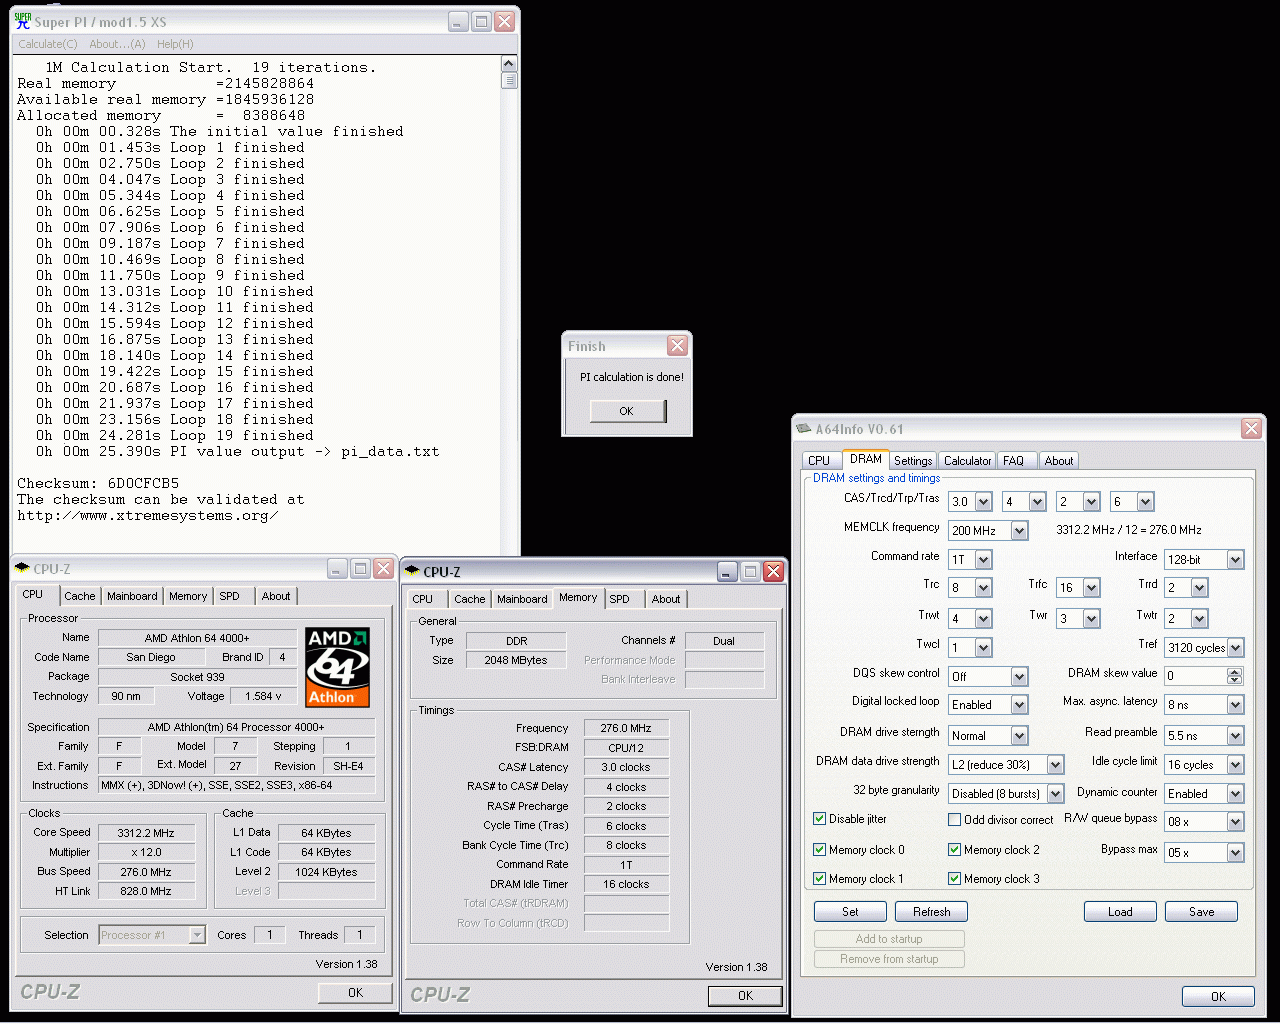Open Help(H) menu in Super PI
Screen dimensions: 1280x1024
click(x=175, y=44)
